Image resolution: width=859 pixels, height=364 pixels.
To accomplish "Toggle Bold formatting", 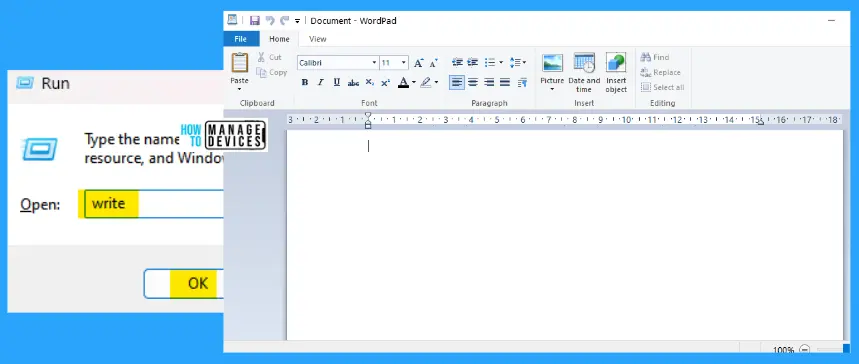I will point(305,83).
